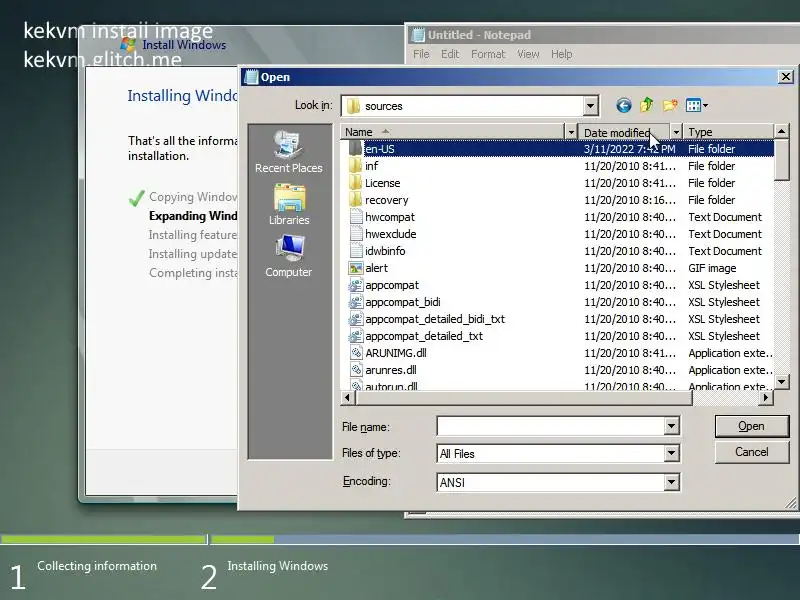Click horizontal scrollbar left arrow

(x=347, y=397)
